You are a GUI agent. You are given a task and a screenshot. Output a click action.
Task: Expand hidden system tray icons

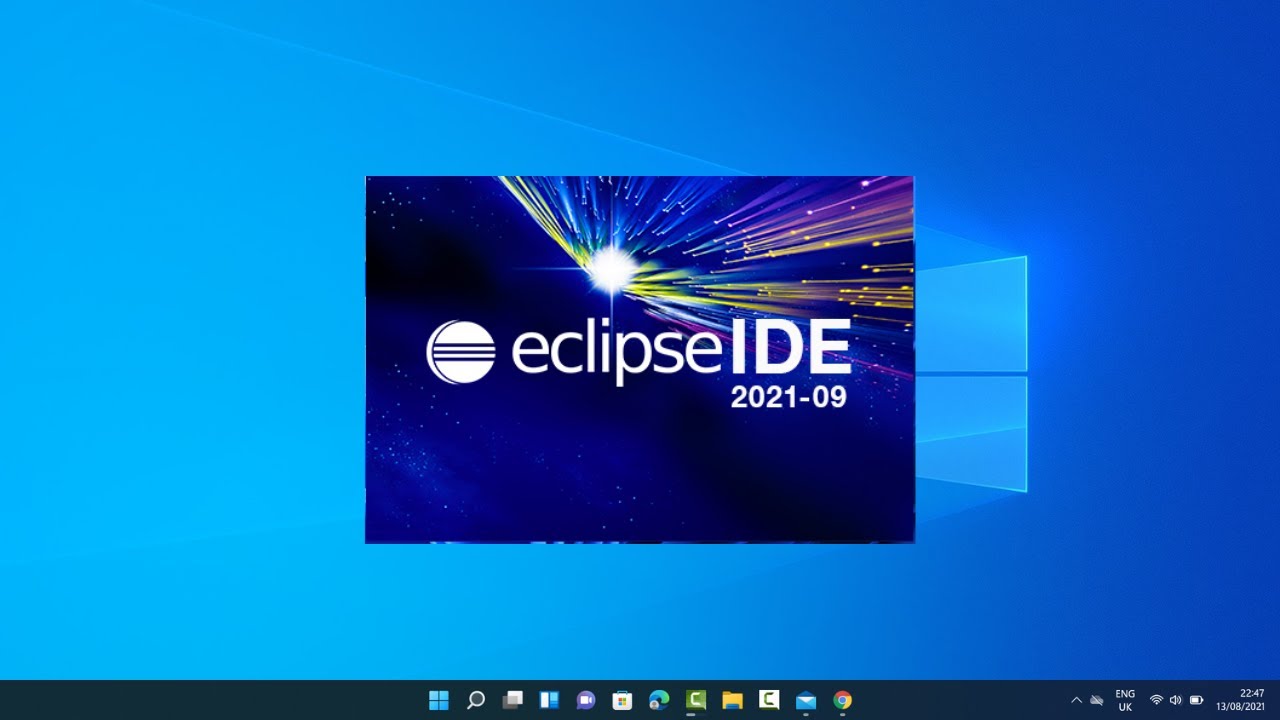pos(1076,700)
